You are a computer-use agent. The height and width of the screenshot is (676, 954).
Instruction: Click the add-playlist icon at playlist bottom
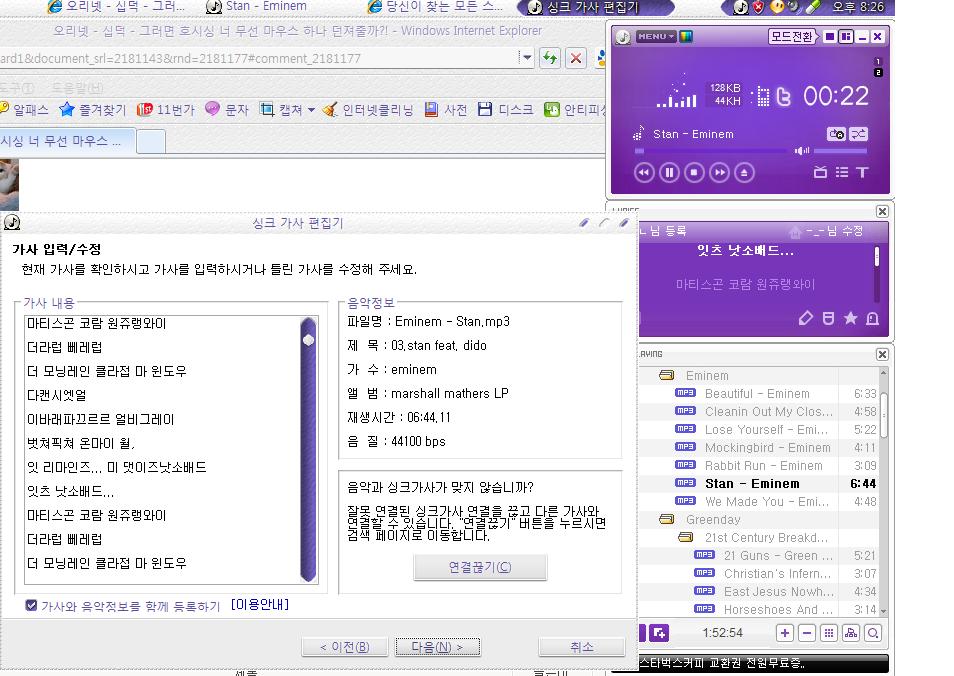[x=659, y=633]
